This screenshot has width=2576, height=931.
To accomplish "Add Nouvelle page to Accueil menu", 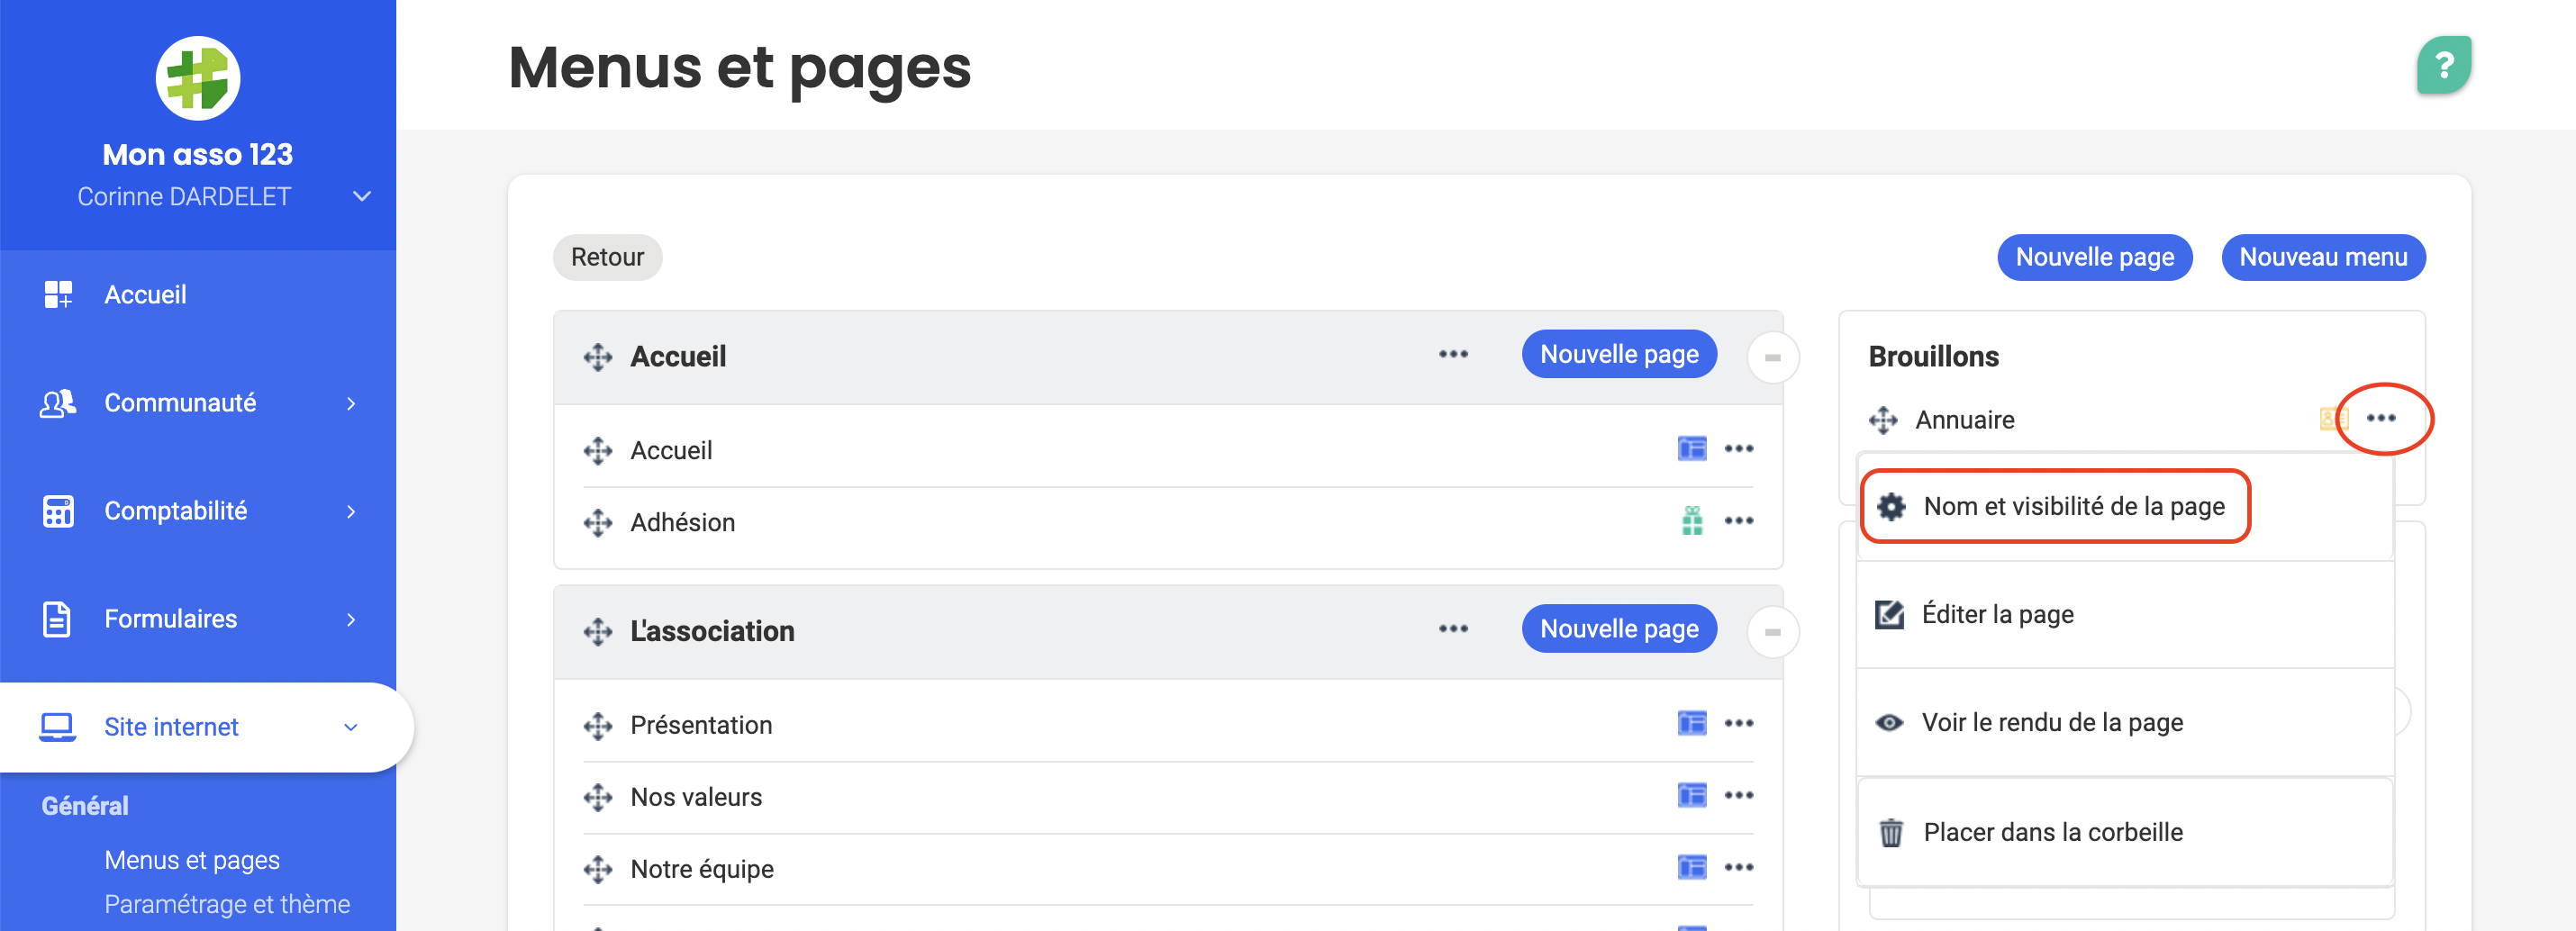I will pyautogui.click(x=1619, y=355).
